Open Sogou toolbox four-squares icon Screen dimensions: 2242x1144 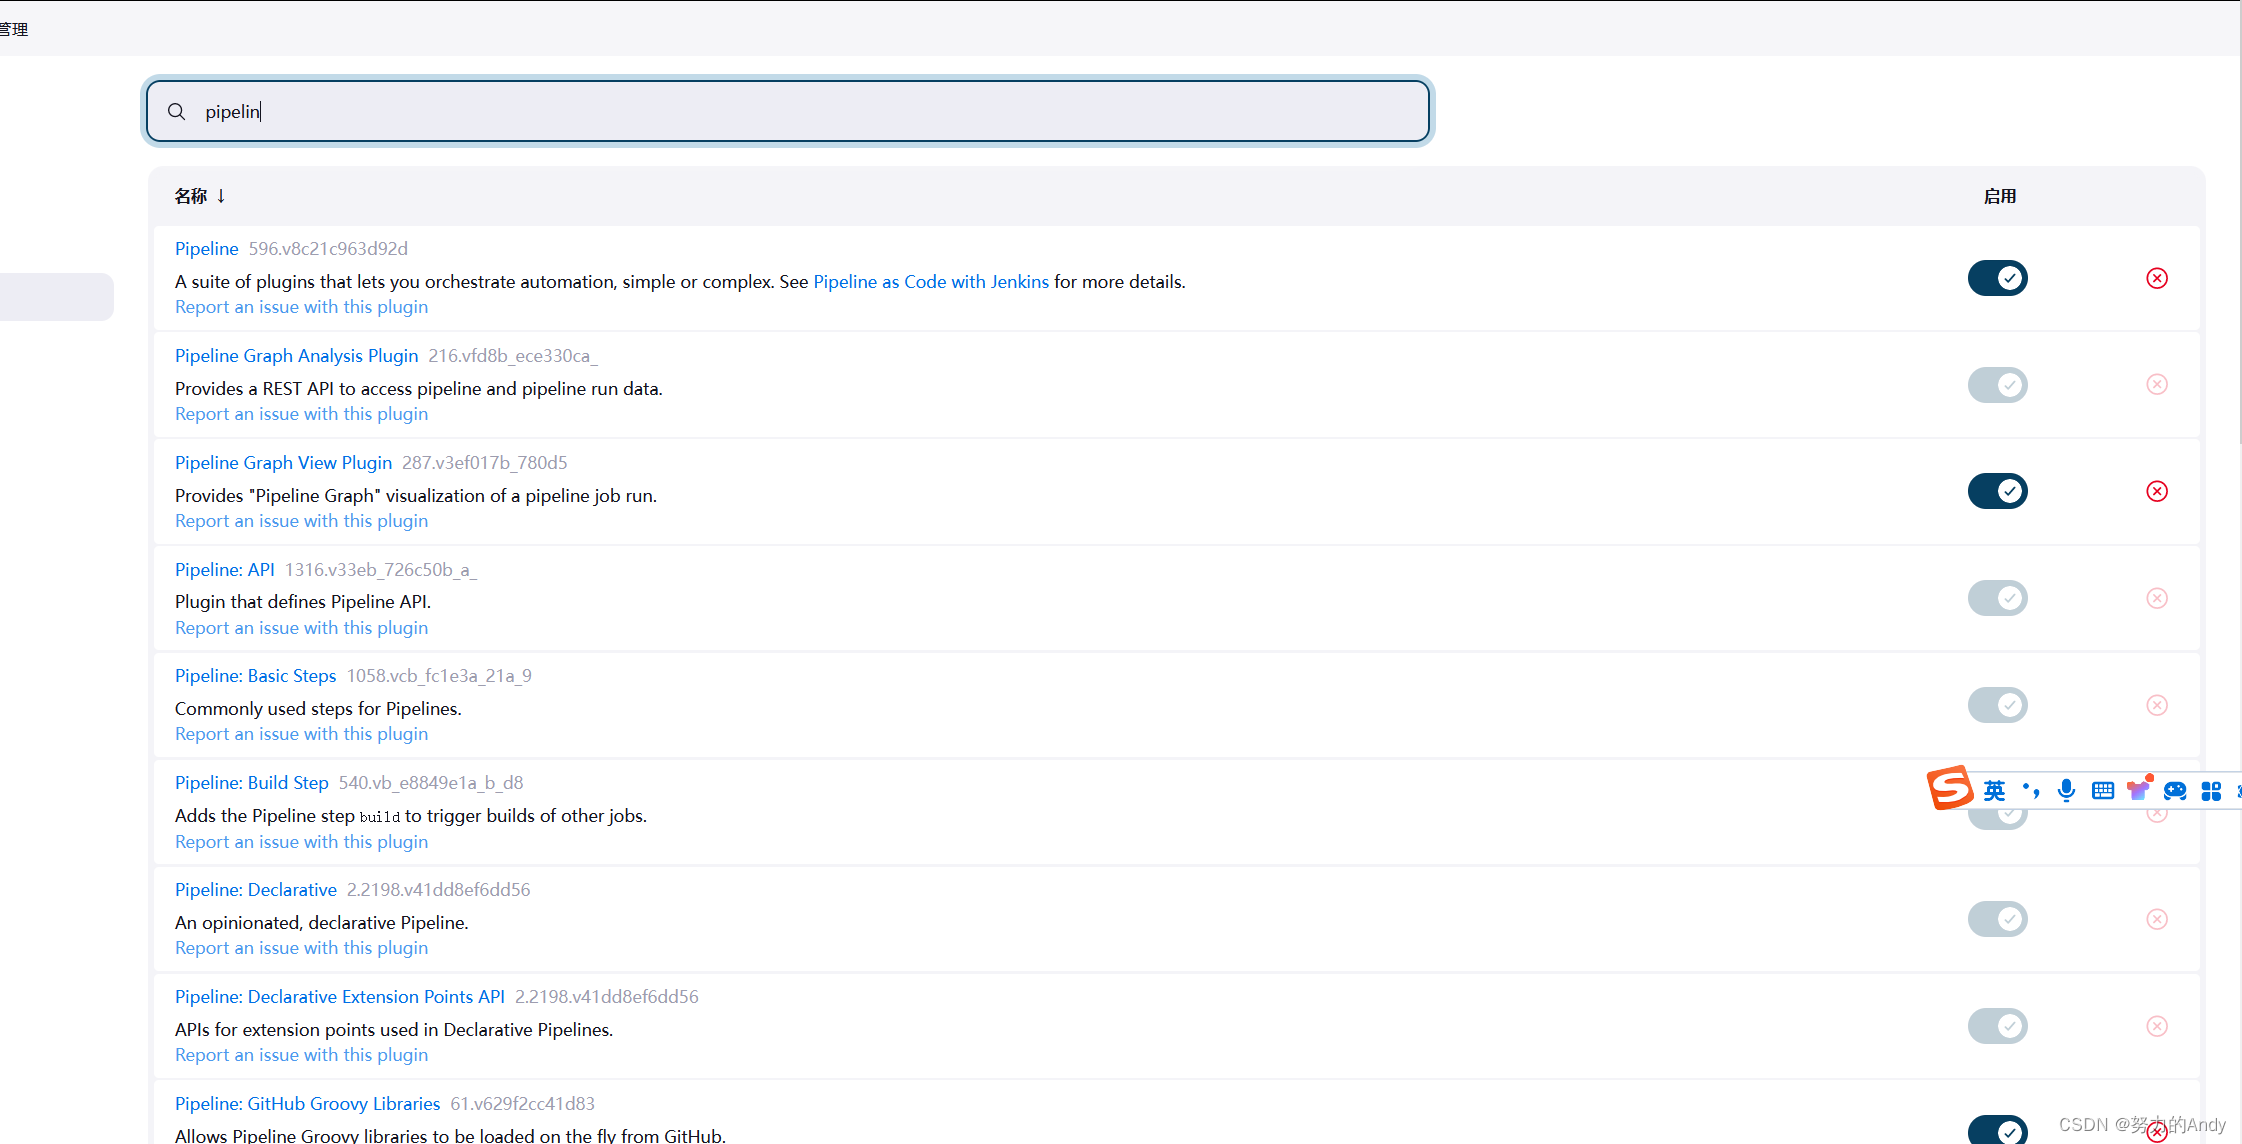(2211, 791)
